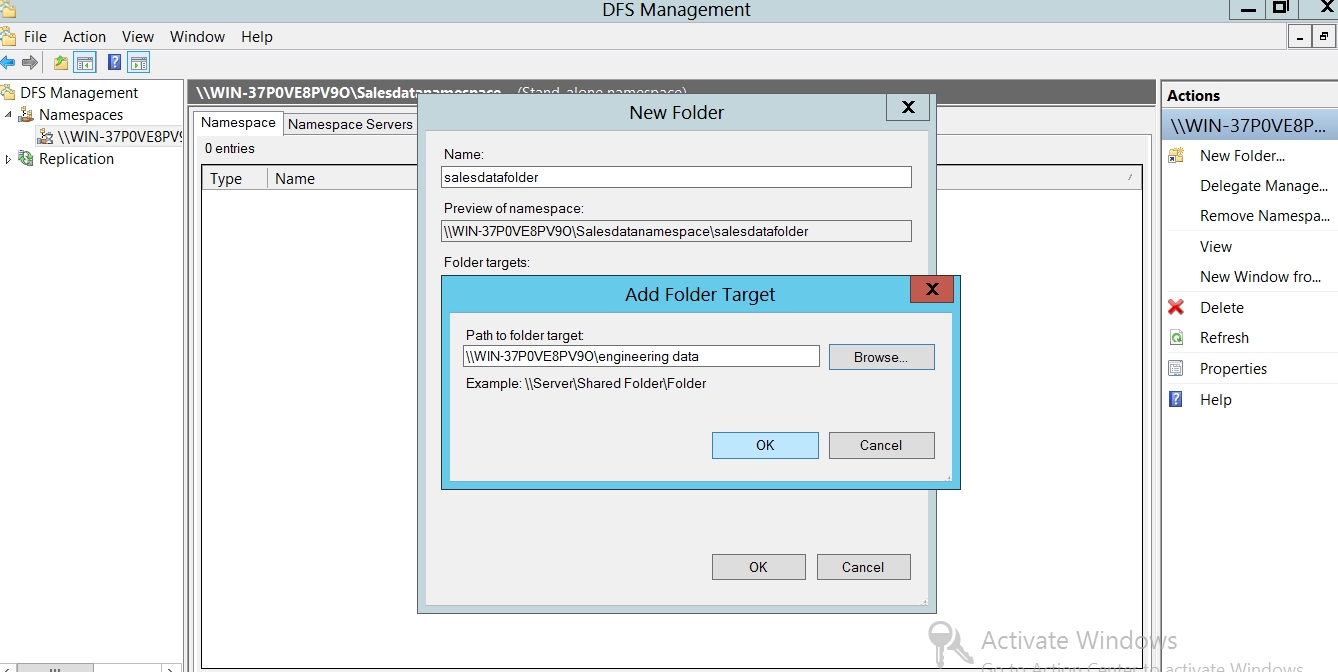1338x672 pixels.
Task: Click the Properties icon in Actions pane
Action: click(1176, 369)
